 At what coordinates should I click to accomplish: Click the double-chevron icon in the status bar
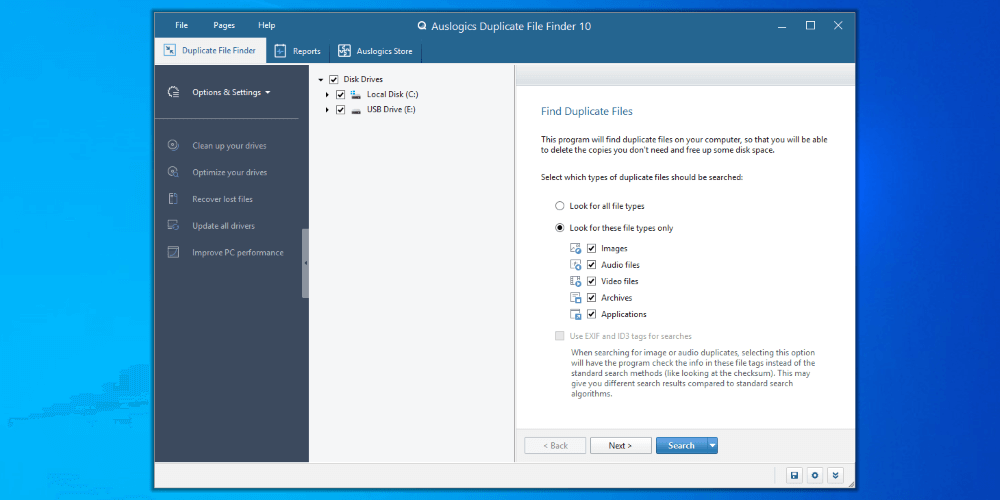coord(835,475)
